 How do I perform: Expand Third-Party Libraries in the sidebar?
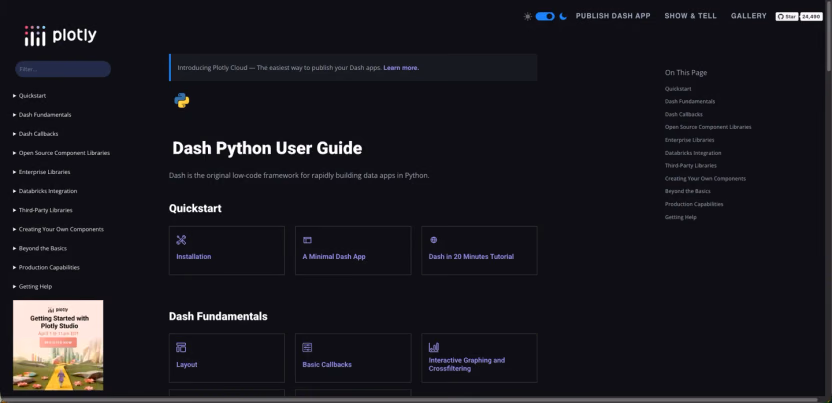tap(42, 211)
